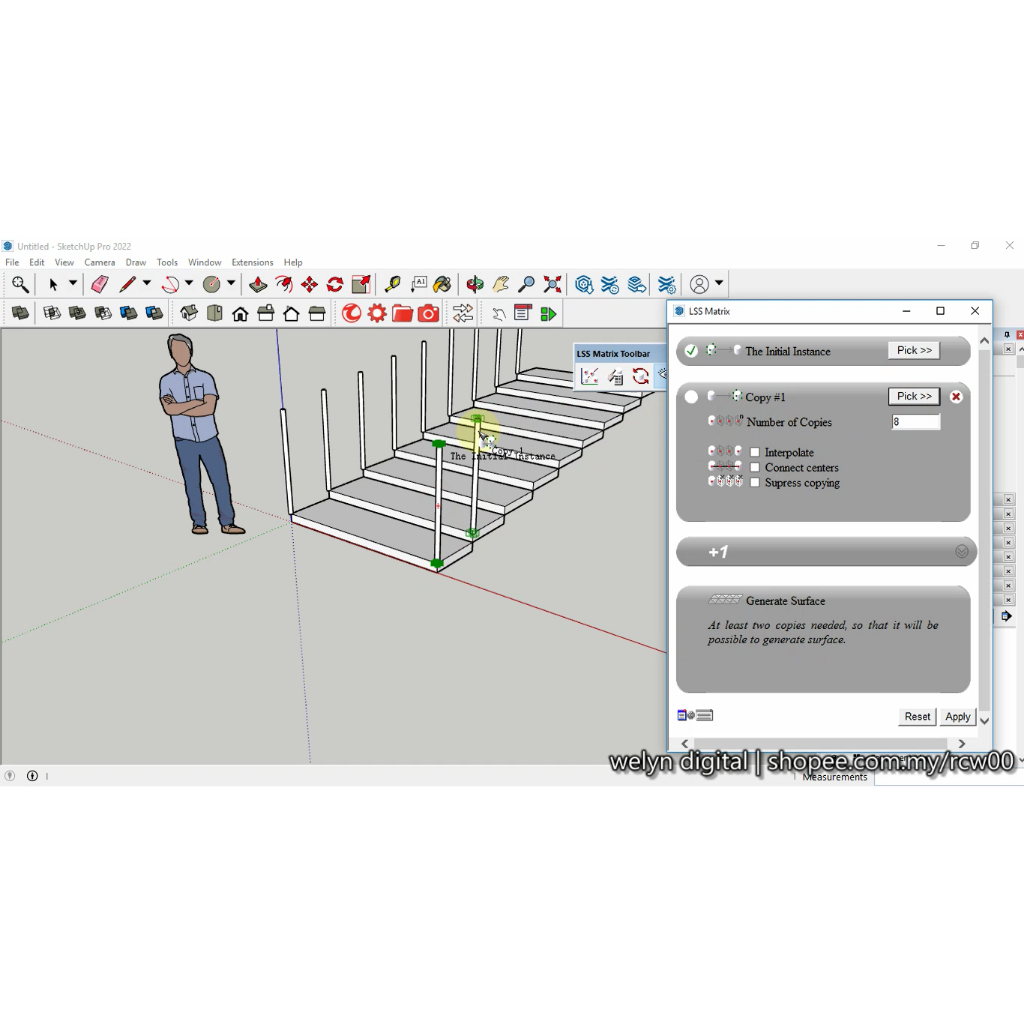Click Pick >> for The Initial Instance

click(x=913, y=351)
